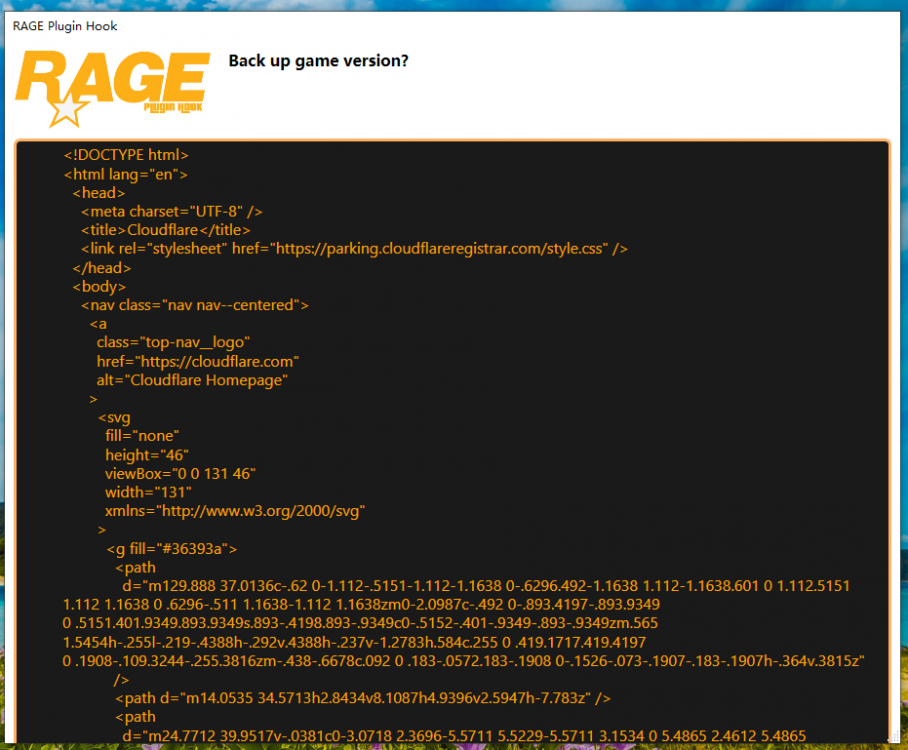Click the class="top-nav__logo" line
Screen dimensions: 908x750
pos(172,342)
